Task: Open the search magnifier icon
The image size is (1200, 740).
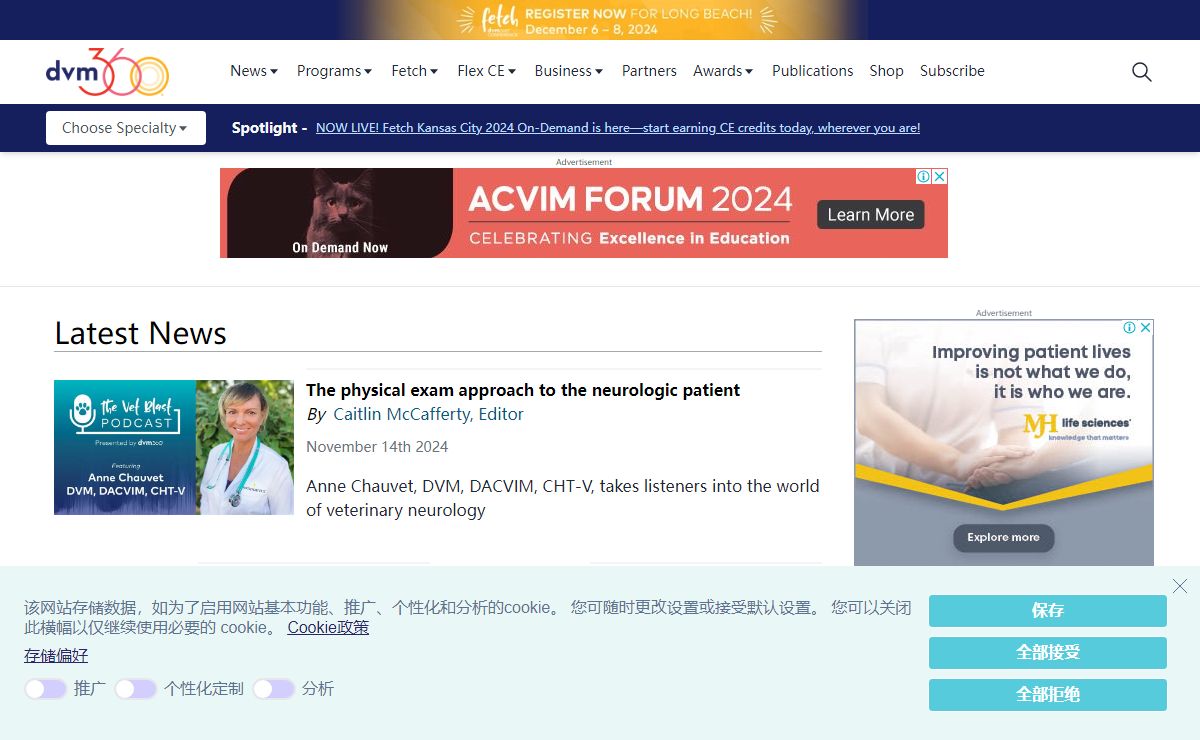Action: tap(1141, 72)
